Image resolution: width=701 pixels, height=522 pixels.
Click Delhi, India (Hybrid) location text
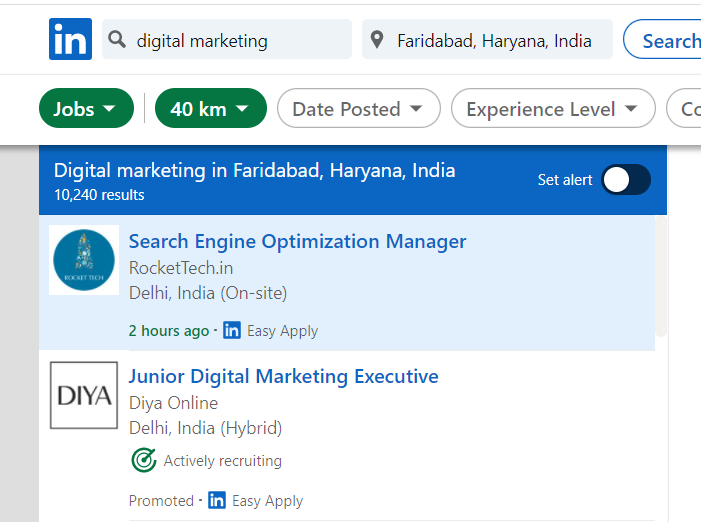click(x=205, y=428)
